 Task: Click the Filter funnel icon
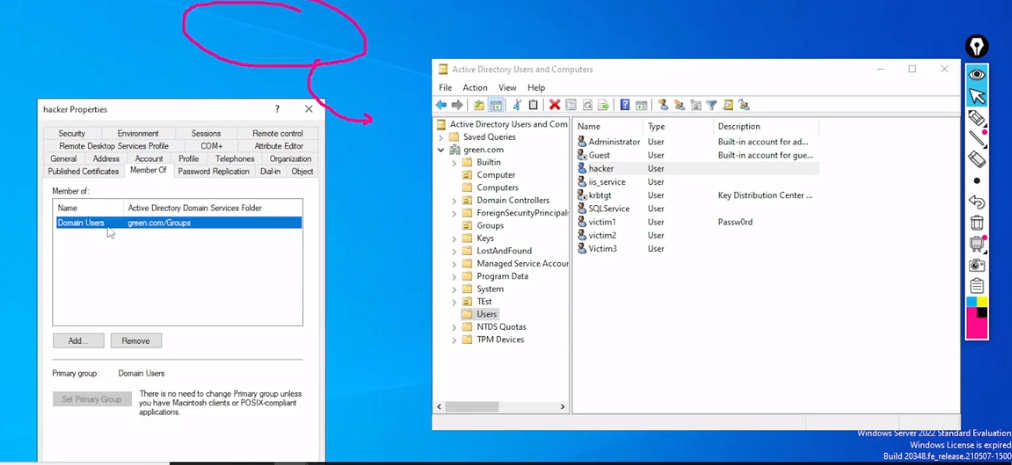pyautogui.click(x=711, y=105)
